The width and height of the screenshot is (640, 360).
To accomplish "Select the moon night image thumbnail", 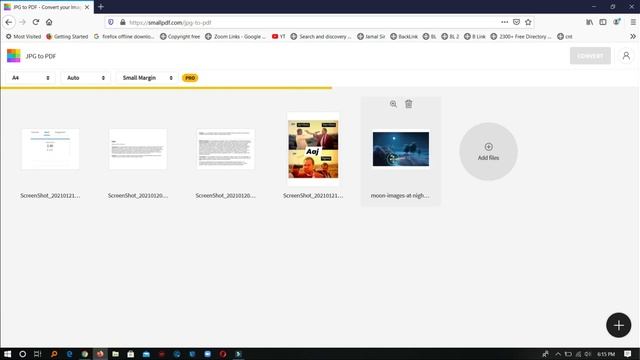I will 401,149.
